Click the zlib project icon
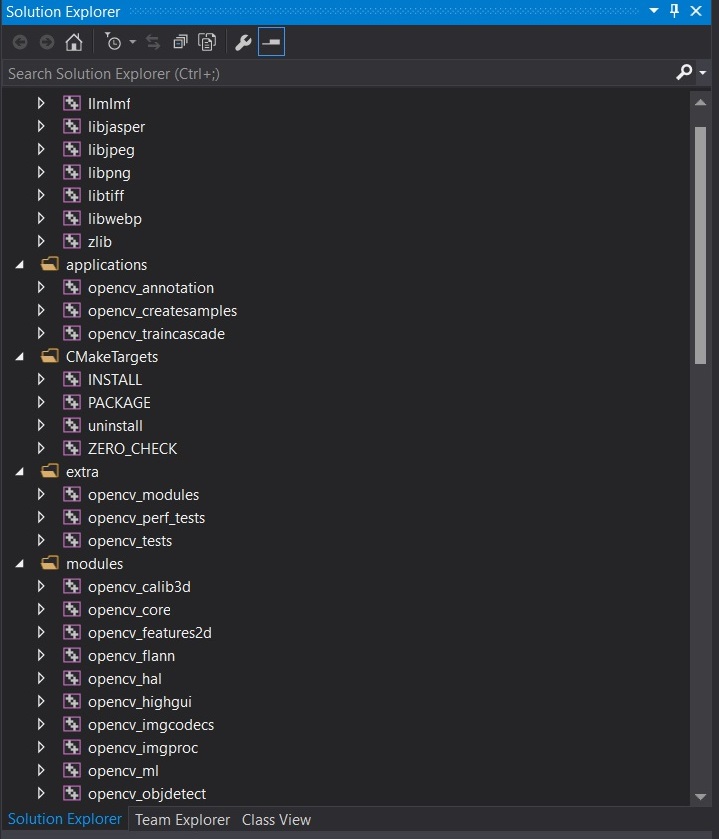 72,241
